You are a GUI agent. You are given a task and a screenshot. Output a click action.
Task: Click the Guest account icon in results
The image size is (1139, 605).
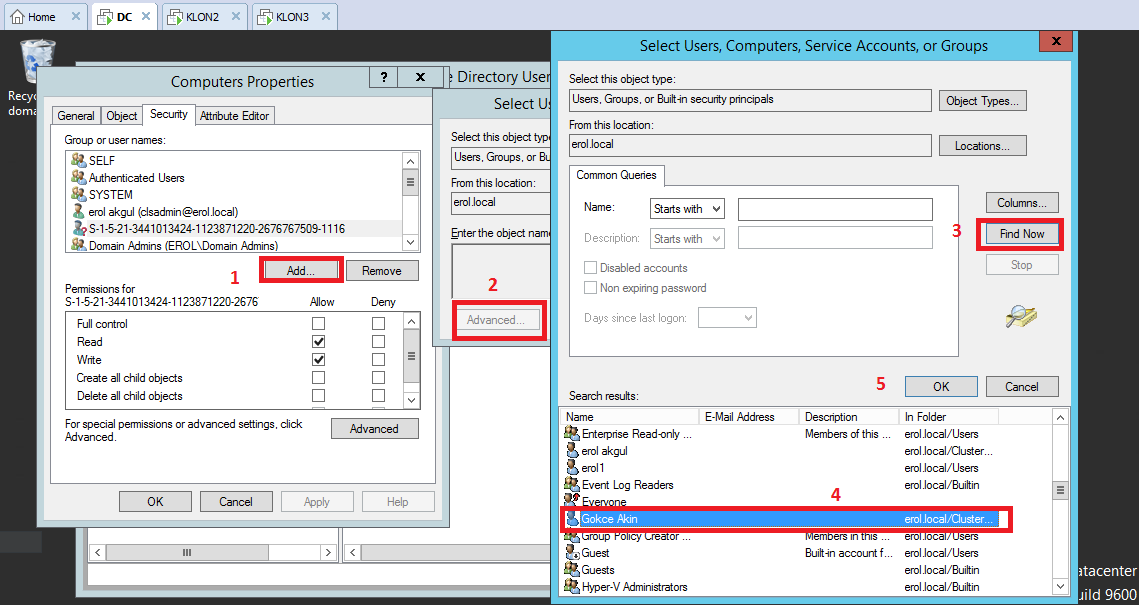572,553
